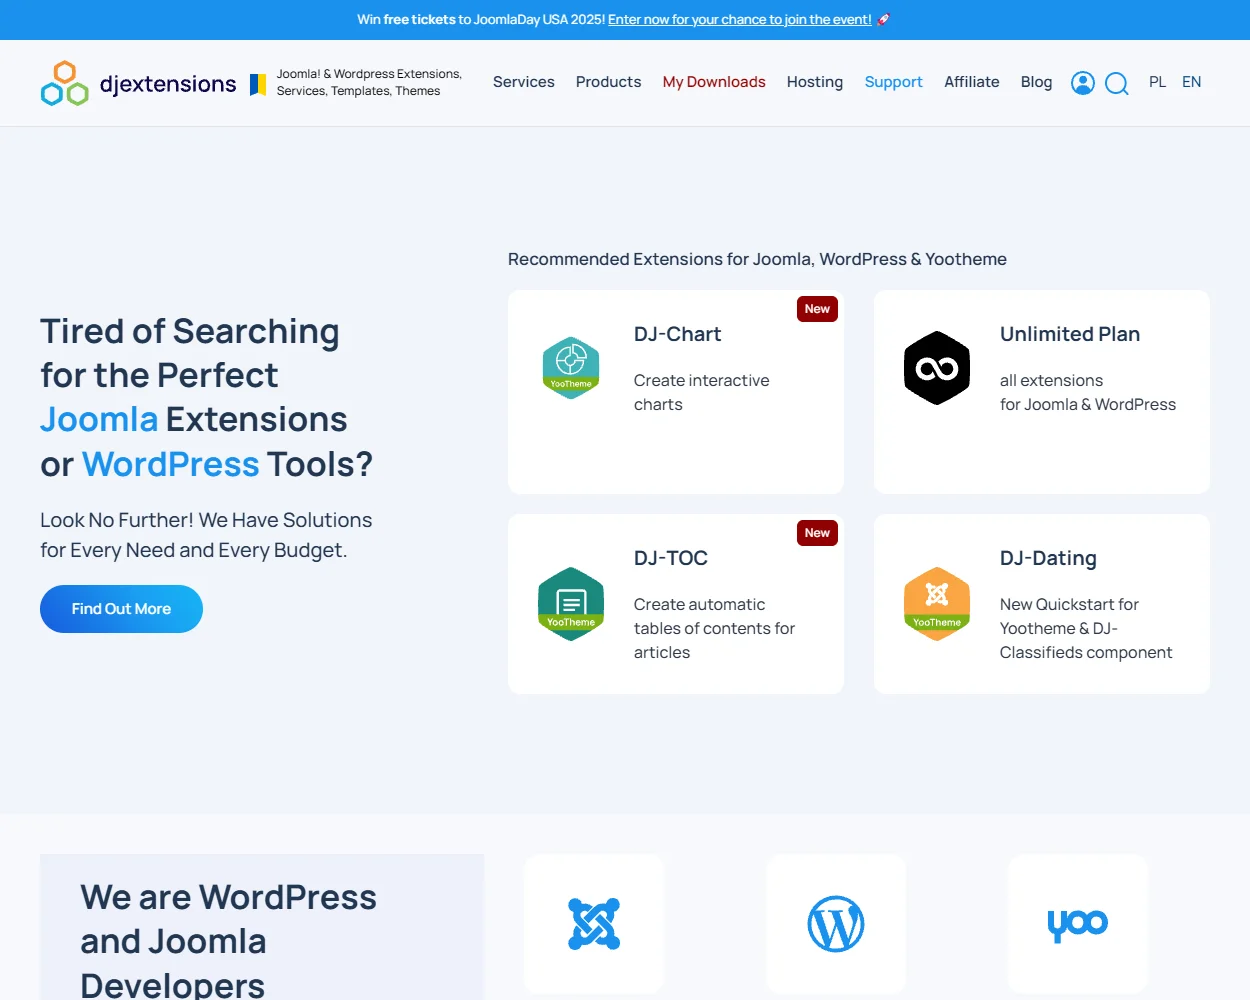
Task: Open the Services menu
Action: click(x=524, y=82)
